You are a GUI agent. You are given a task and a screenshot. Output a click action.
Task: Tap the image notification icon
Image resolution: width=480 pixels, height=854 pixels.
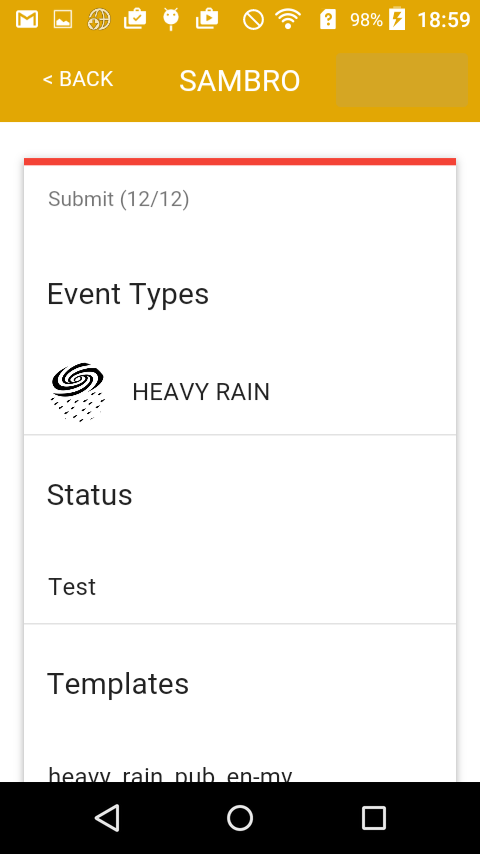click(x=63, y=20)
